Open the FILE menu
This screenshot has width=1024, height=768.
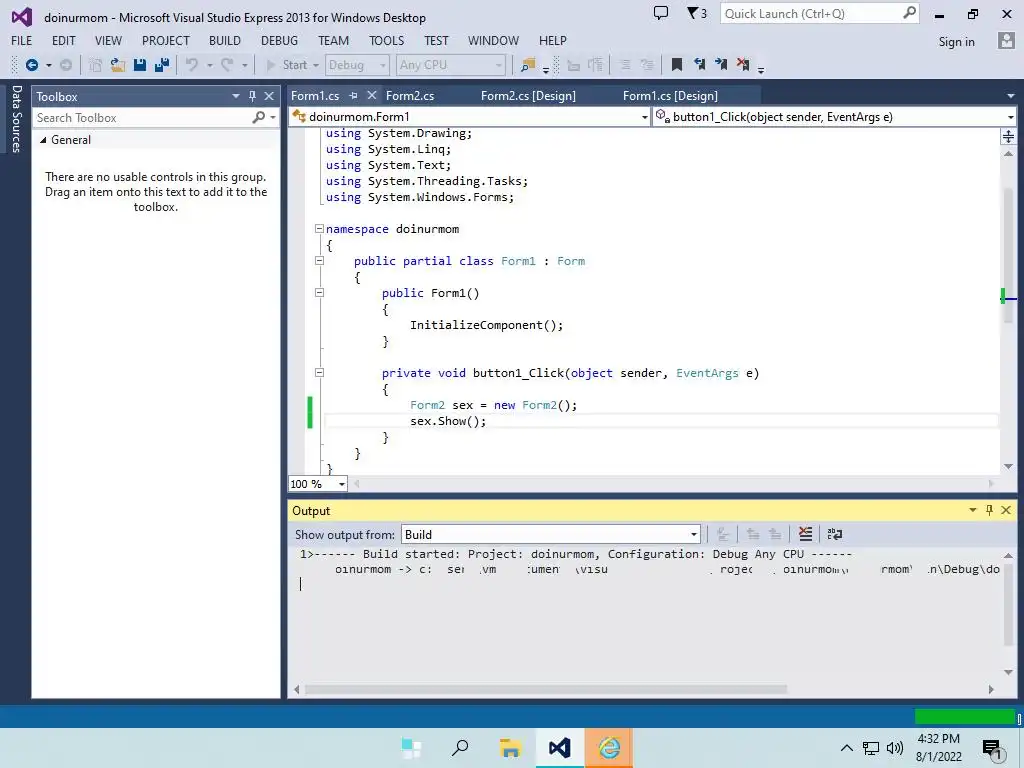22,40
